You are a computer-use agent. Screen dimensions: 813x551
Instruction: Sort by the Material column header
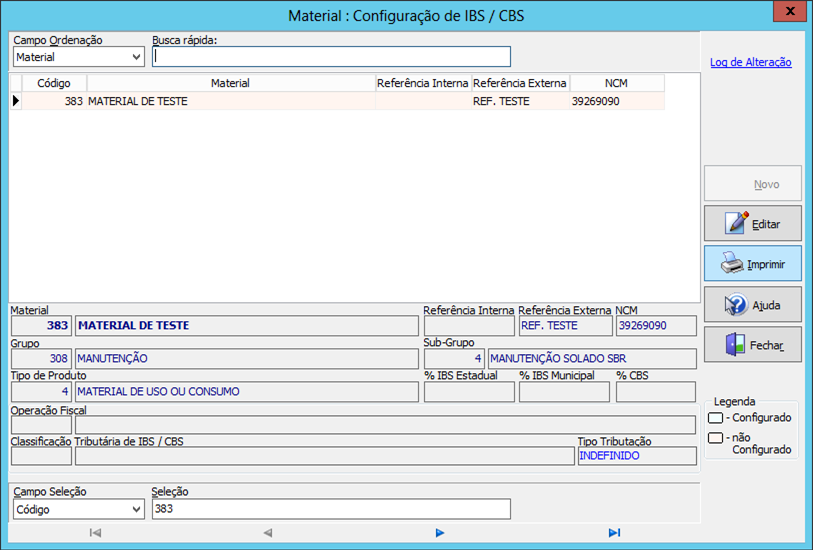(230, 83)
